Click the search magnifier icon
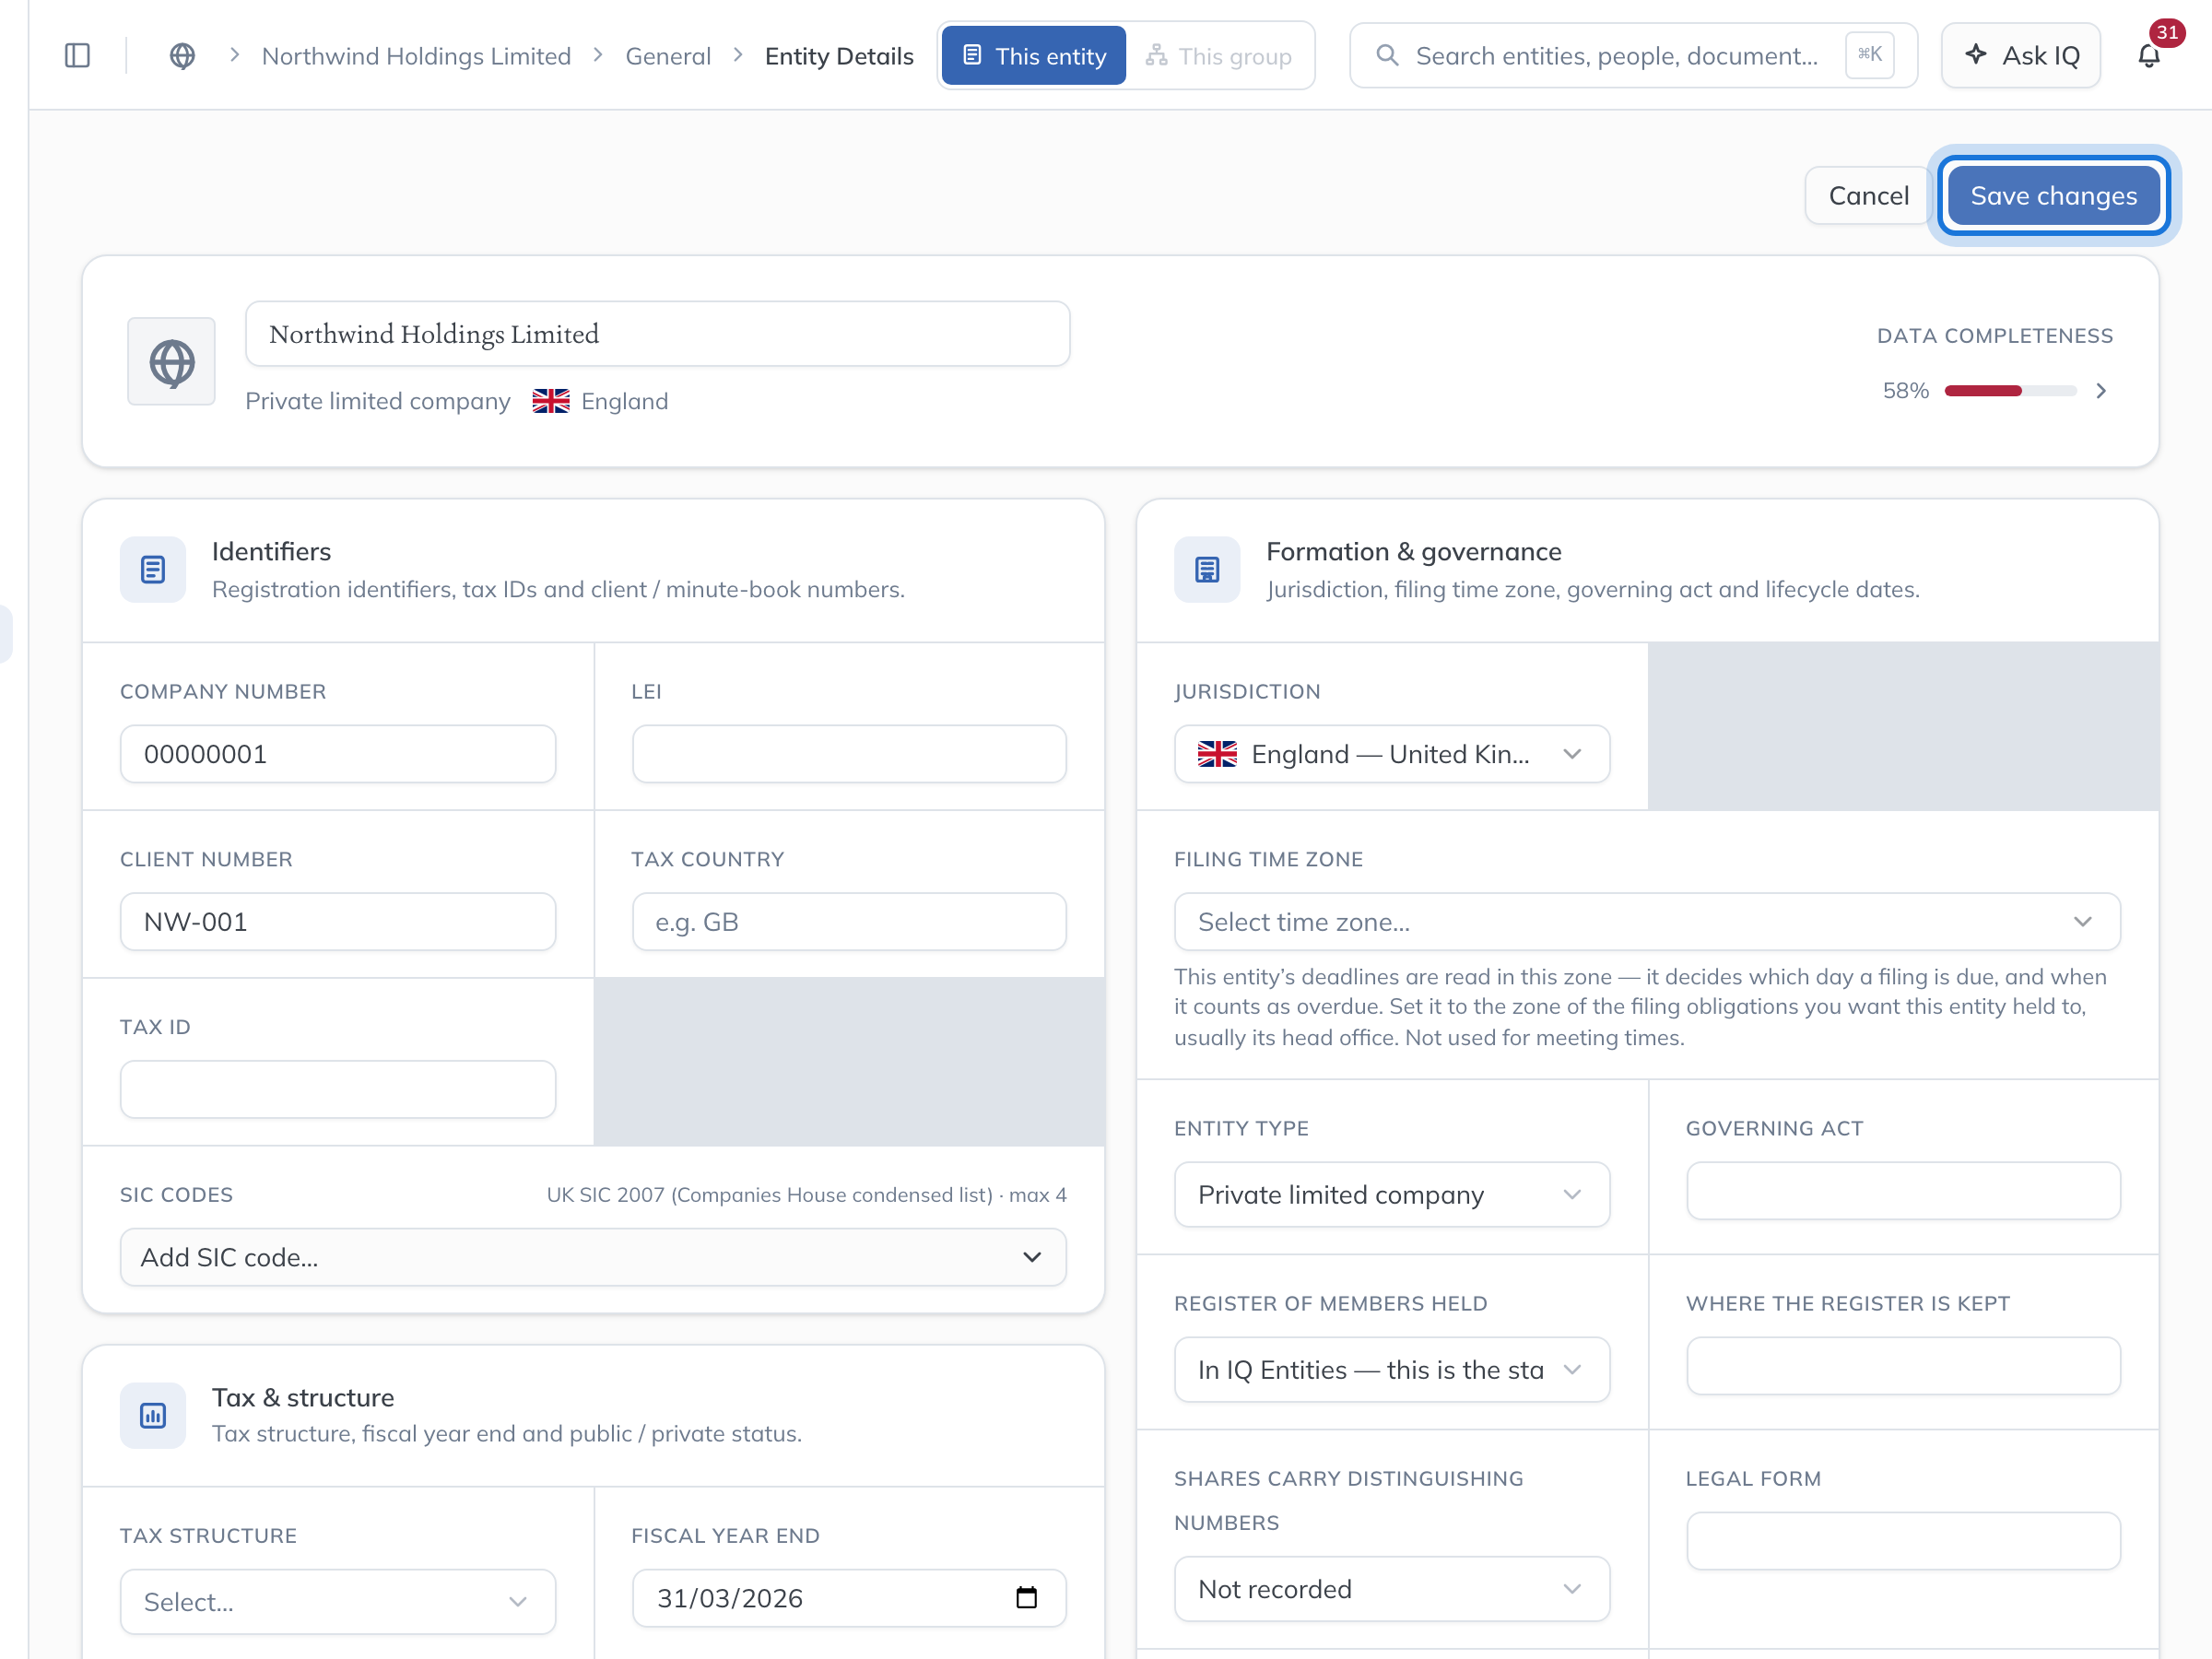 [1387, 55]
